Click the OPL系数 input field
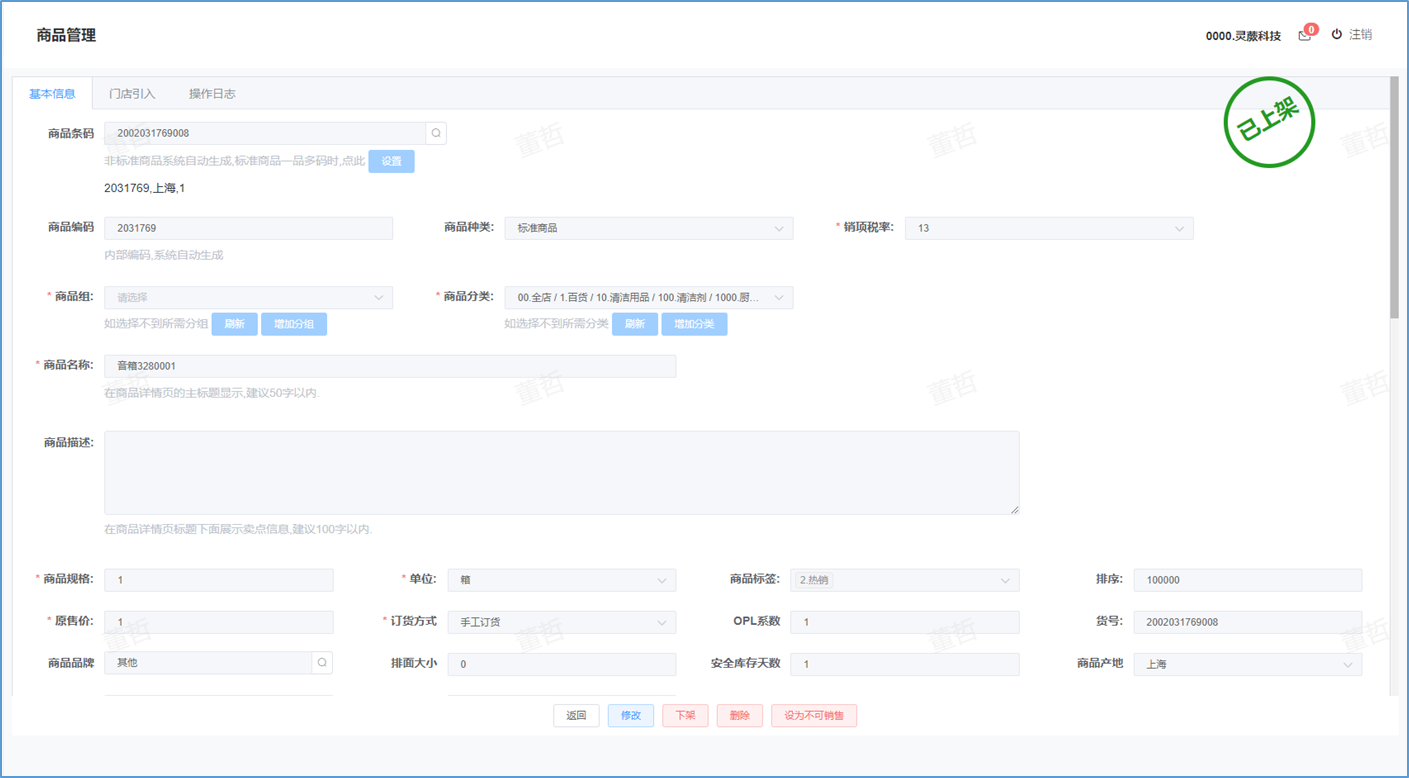The width and height of the screenshot is (1409, 778). 905,622
